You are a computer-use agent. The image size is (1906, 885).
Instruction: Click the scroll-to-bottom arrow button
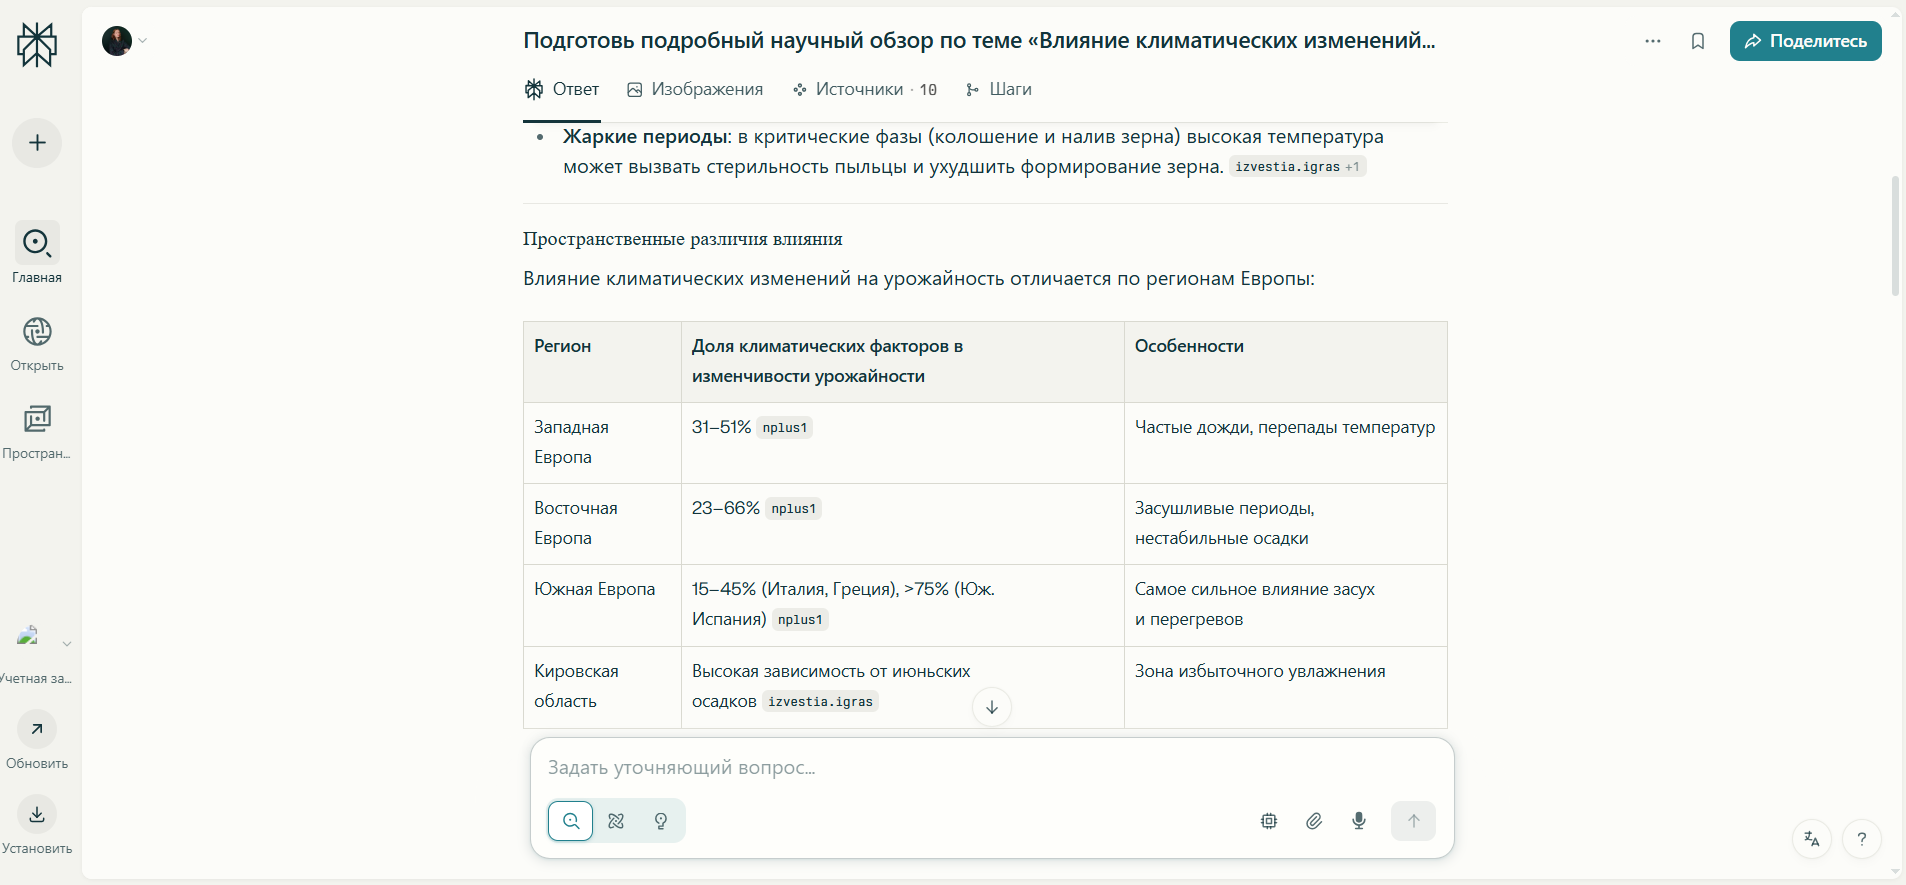992,707
